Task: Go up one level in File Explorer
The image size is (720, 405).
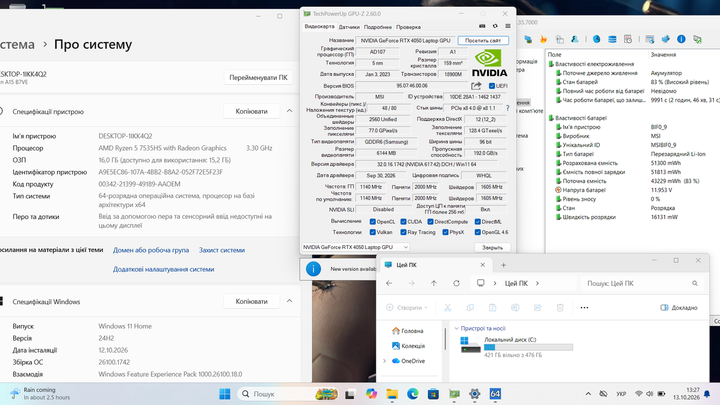Action: (434, 283)
